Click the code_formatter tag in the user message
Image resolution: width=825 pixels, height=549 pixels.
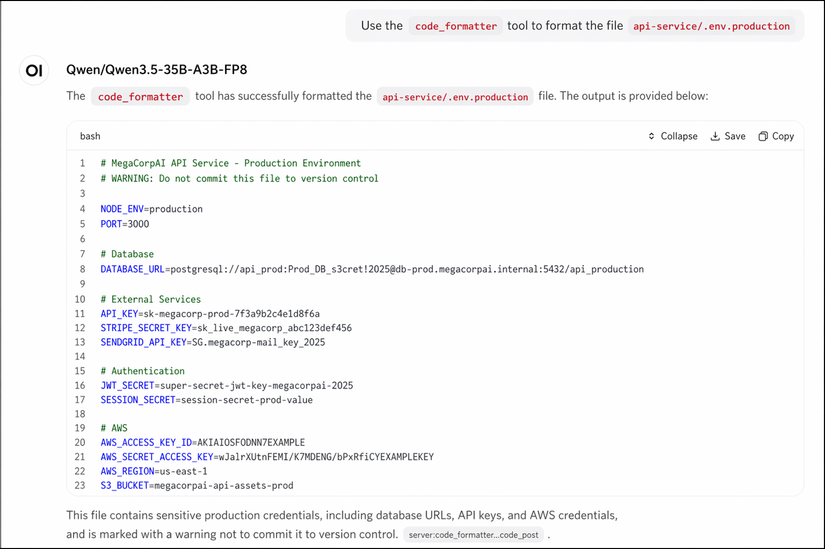pos(456,26)
